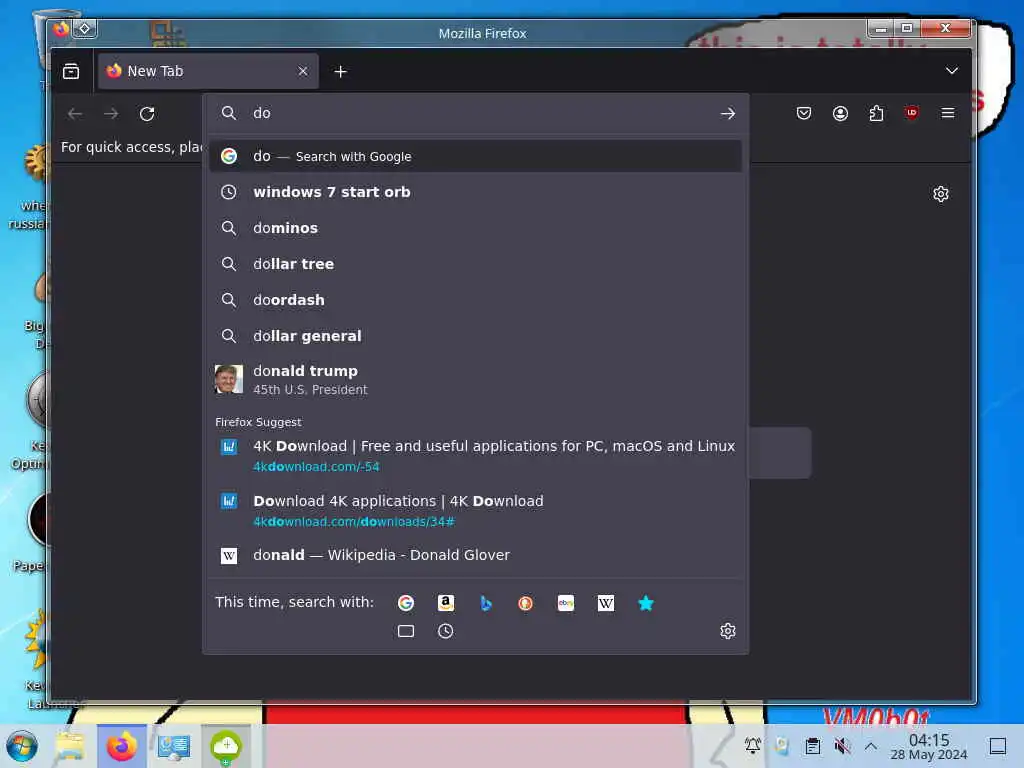
Task: Open Firefox title bar window menu icon
Action: point(61,29)
